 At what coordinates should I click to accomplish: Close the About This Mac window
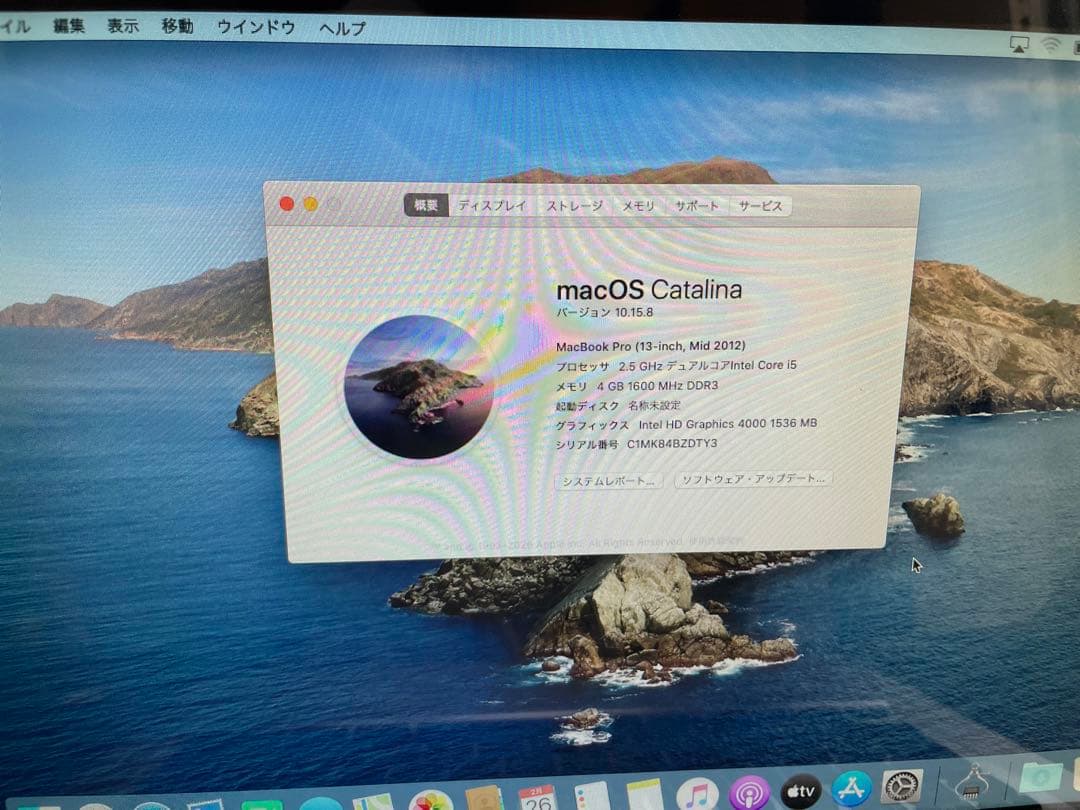[287, 203]
